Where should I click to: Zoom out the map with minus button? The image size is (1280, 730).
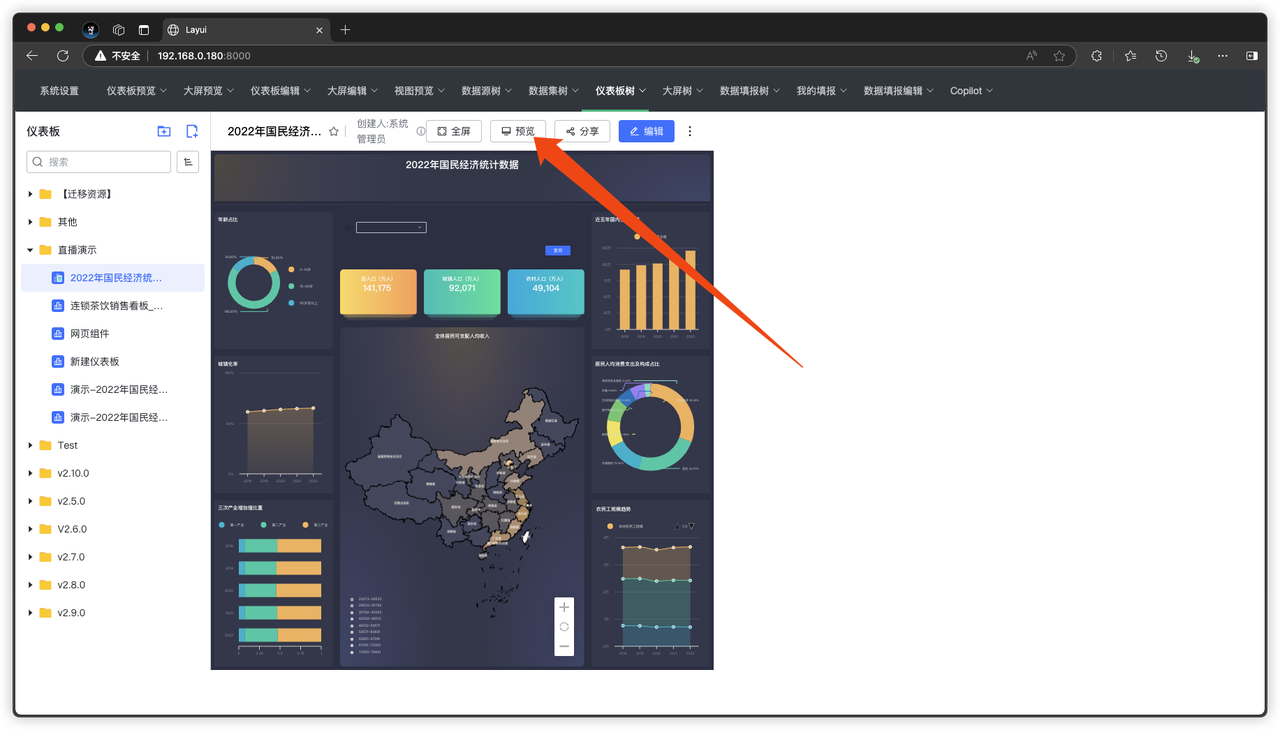(x=564, y=646)
